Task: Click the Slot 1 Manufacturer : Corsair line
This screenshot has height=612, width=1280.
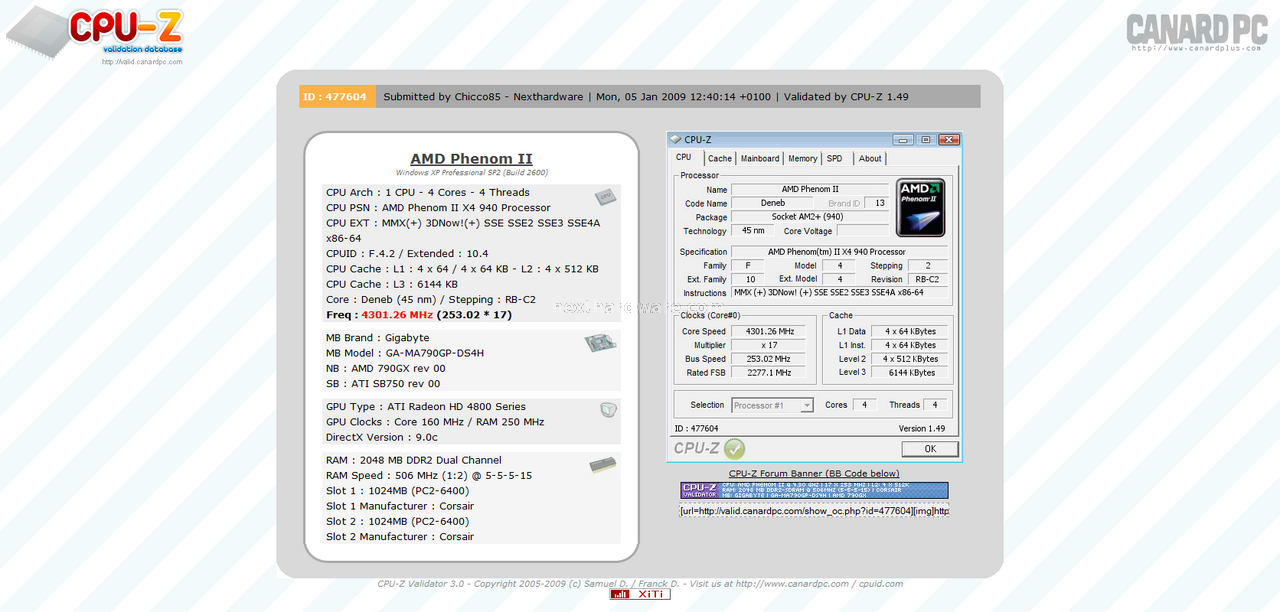Action: pos(400,506)
